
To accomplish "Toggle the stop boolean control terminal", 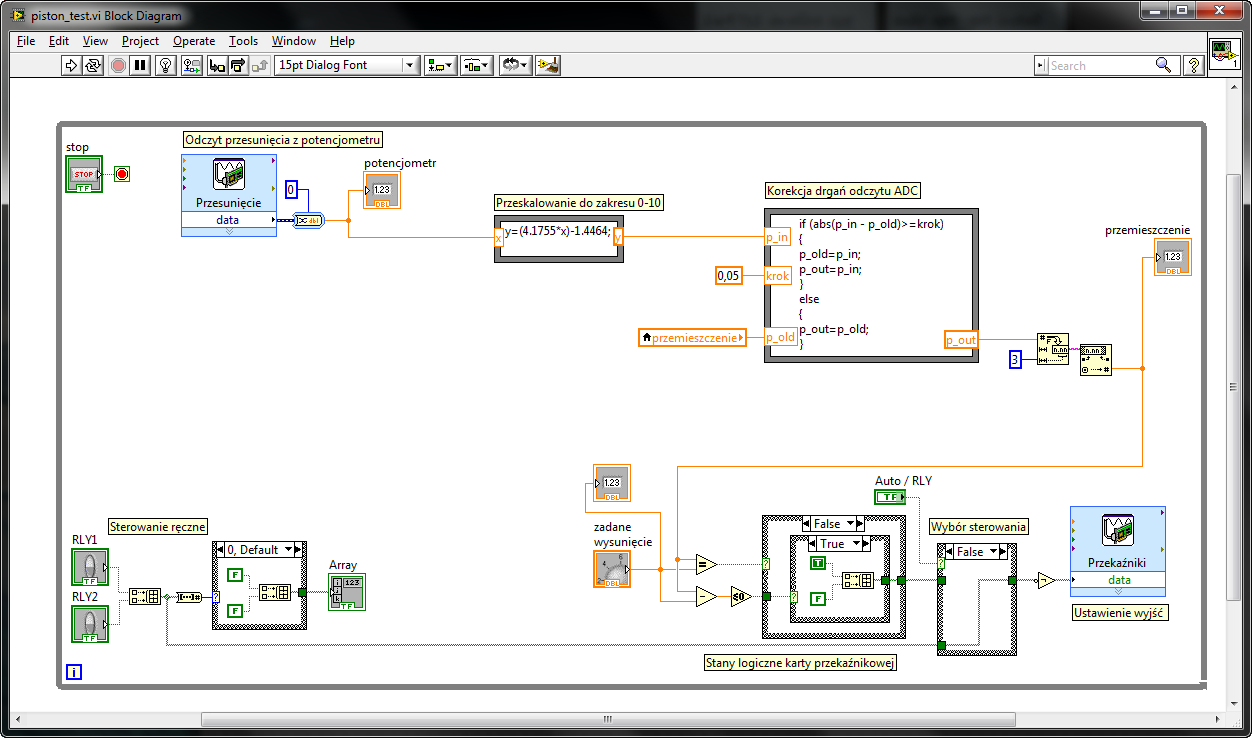I will [x=84, y=174].
